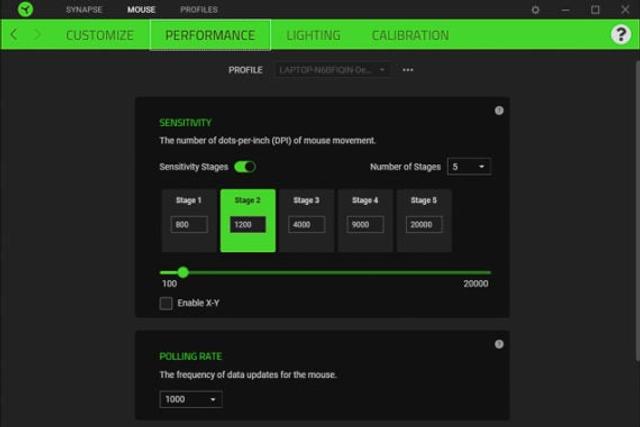Maximize the Synapse window

click(x=595, y=9)
